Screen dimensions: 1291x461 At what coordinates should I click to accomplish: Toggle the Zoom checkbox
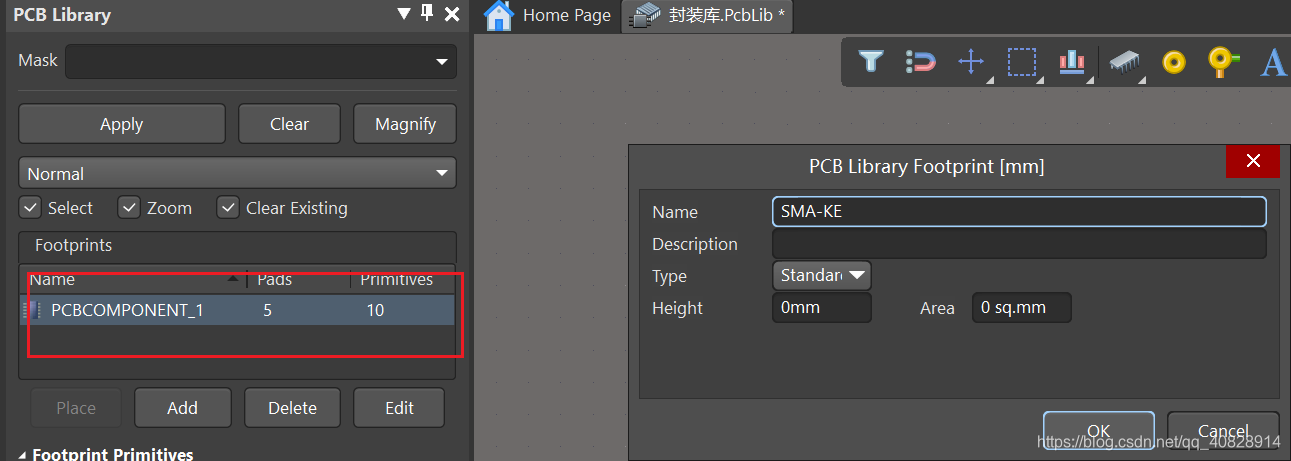pyautogui.click(x=128, y=208)
